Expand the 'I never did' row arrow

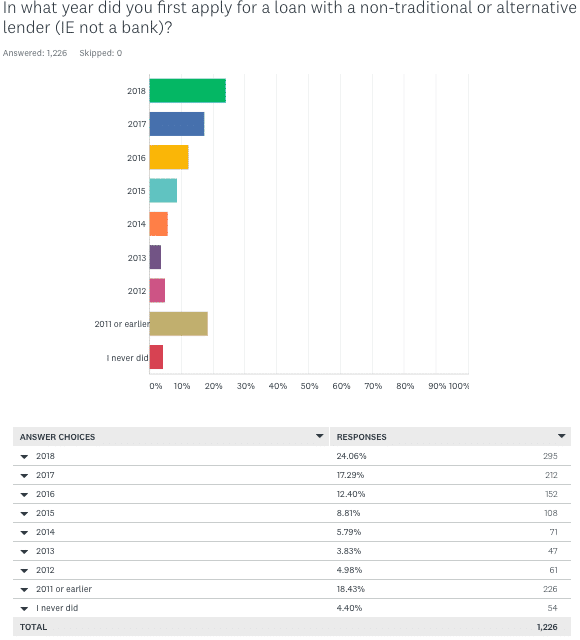tap(24, 609)
